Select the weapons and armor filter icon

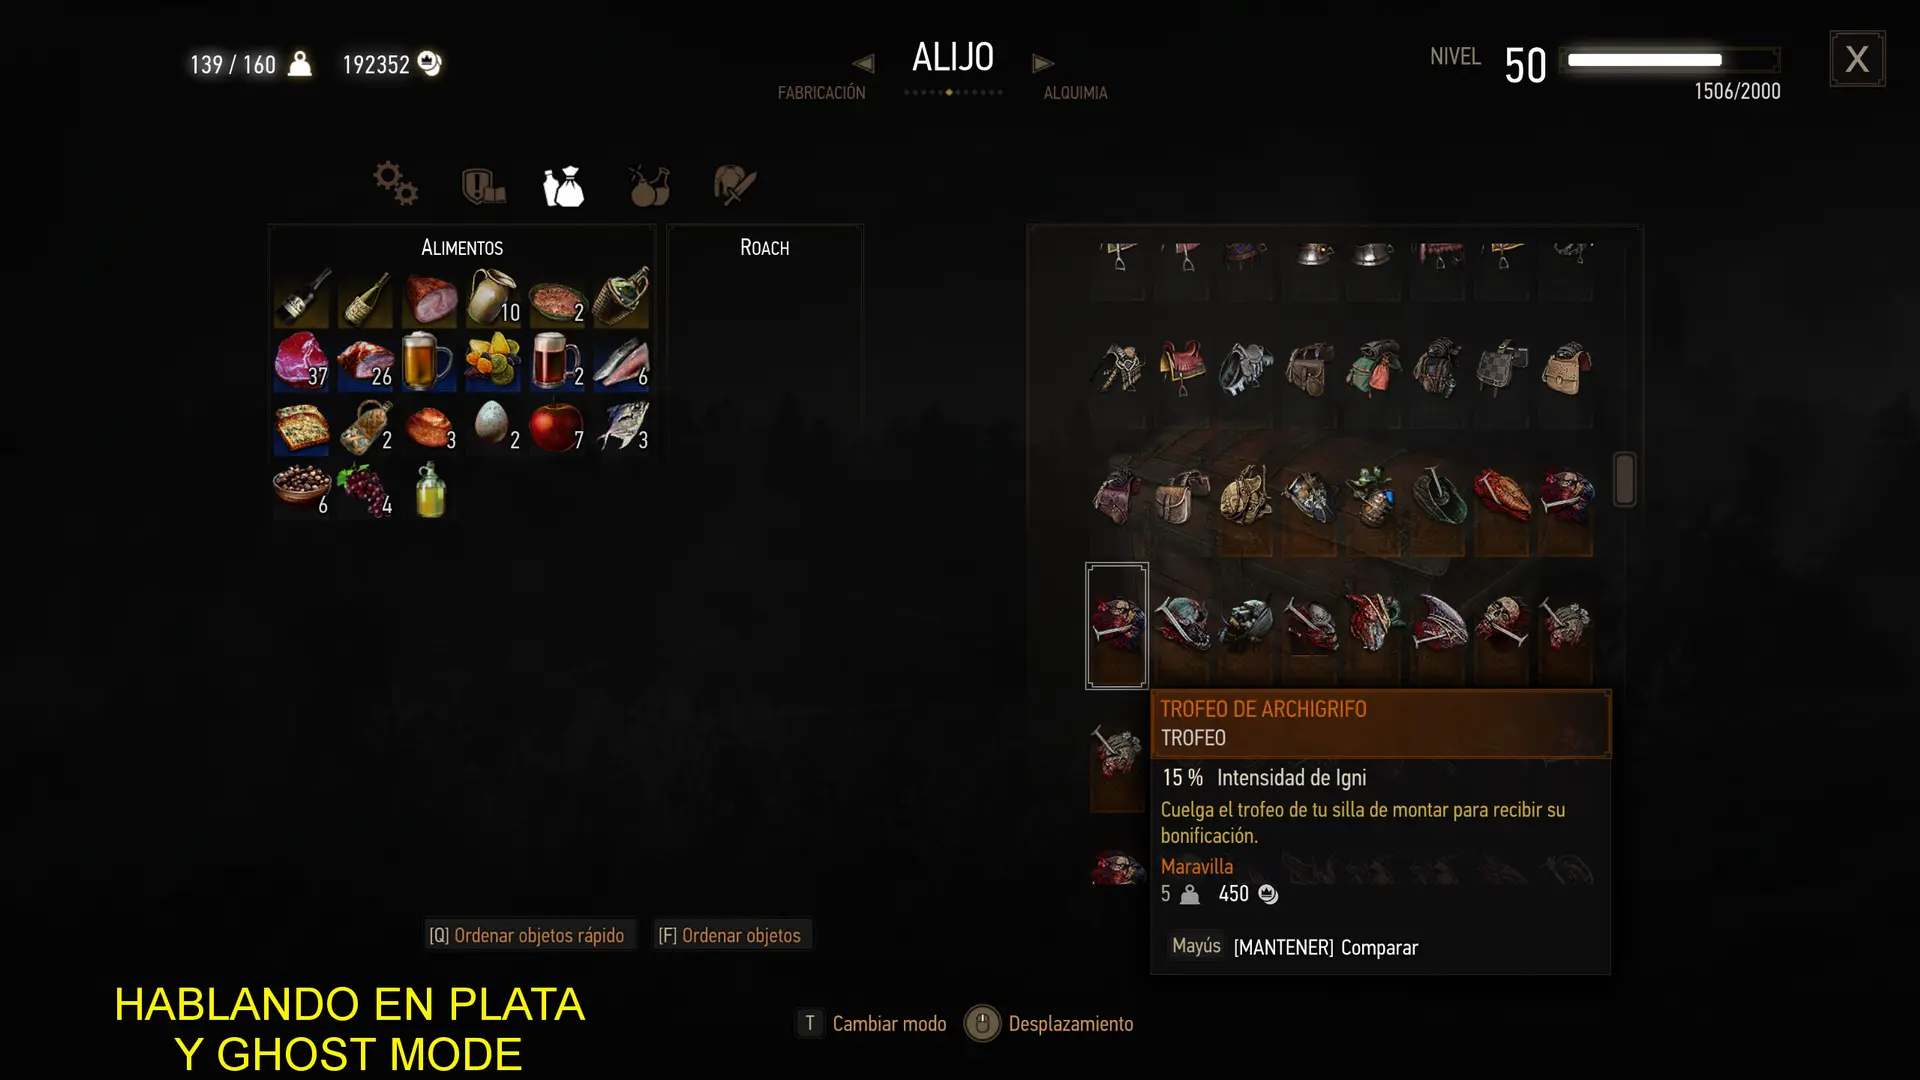click(483, 186)
